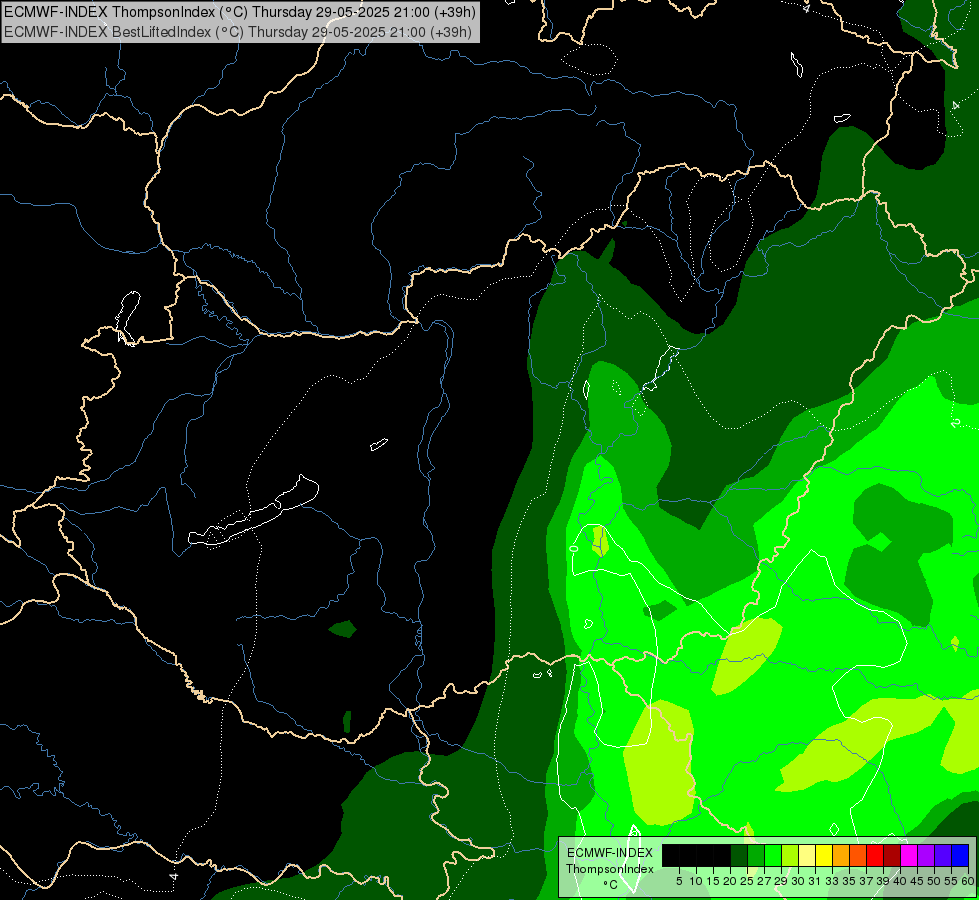Select the violet 50-55 legend swatch
Image resolution: width=979 pixels, height=900 pixels.
click(943, 855)
